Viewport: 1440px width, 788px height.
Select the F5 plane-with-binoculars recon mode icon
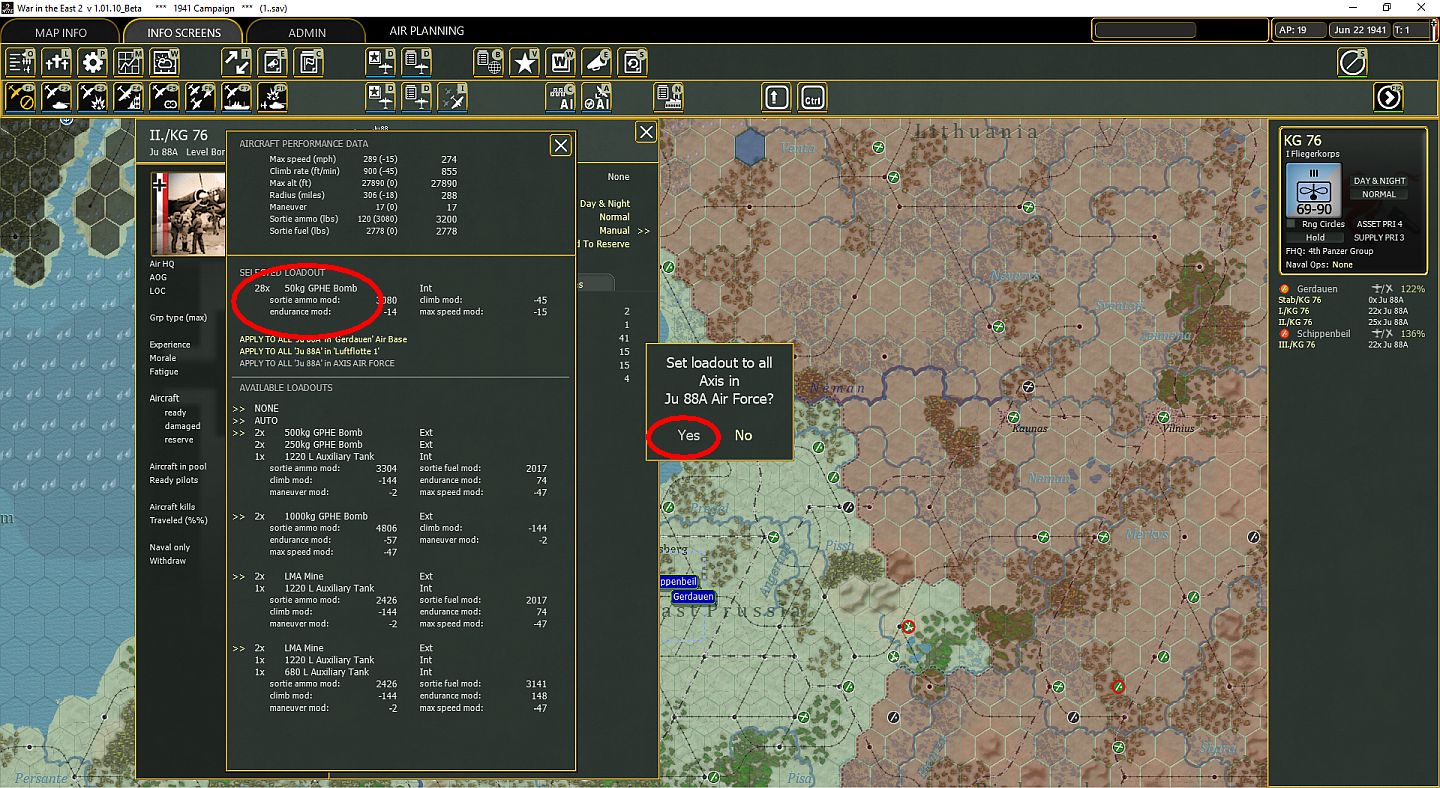165,97
